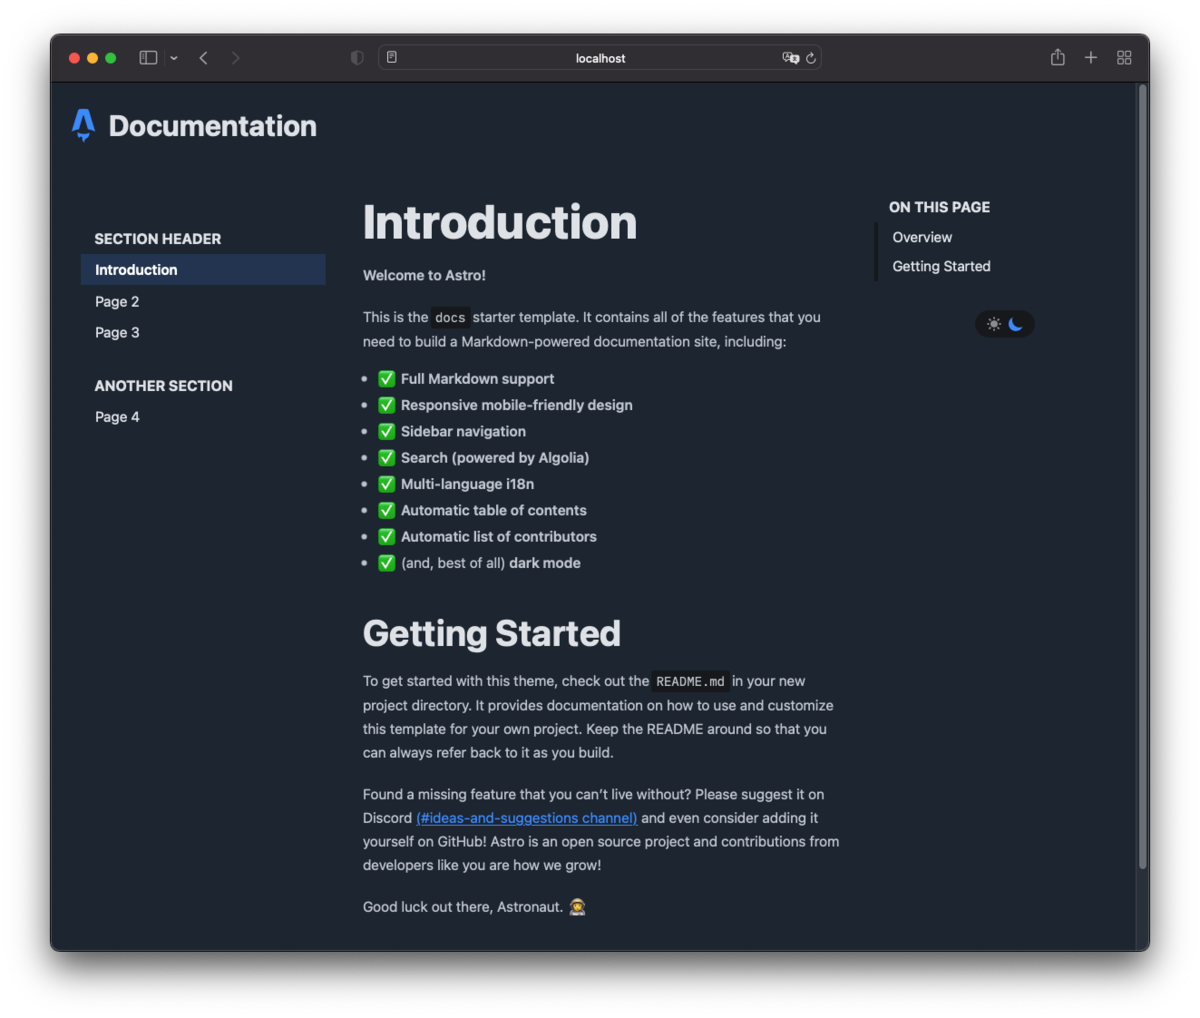Click the page vertical scrollbar
This screenshot has width=1200, height=1018.
coord(1142,476)
